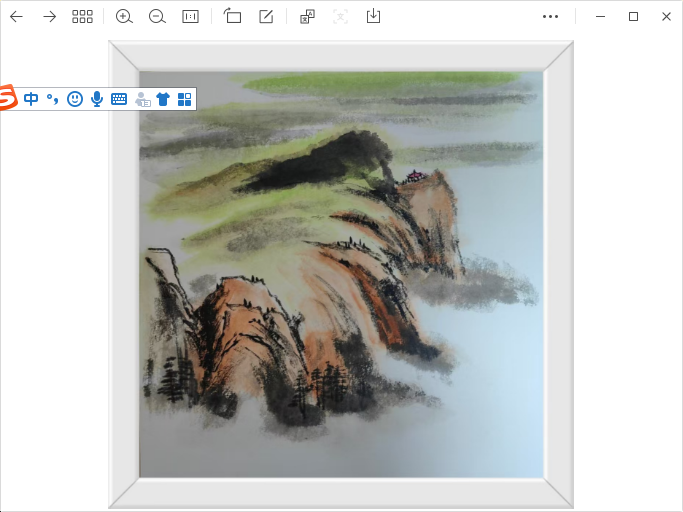Save image with the download icon
This screenshot has height=512, width=683.
coord(373,17)
